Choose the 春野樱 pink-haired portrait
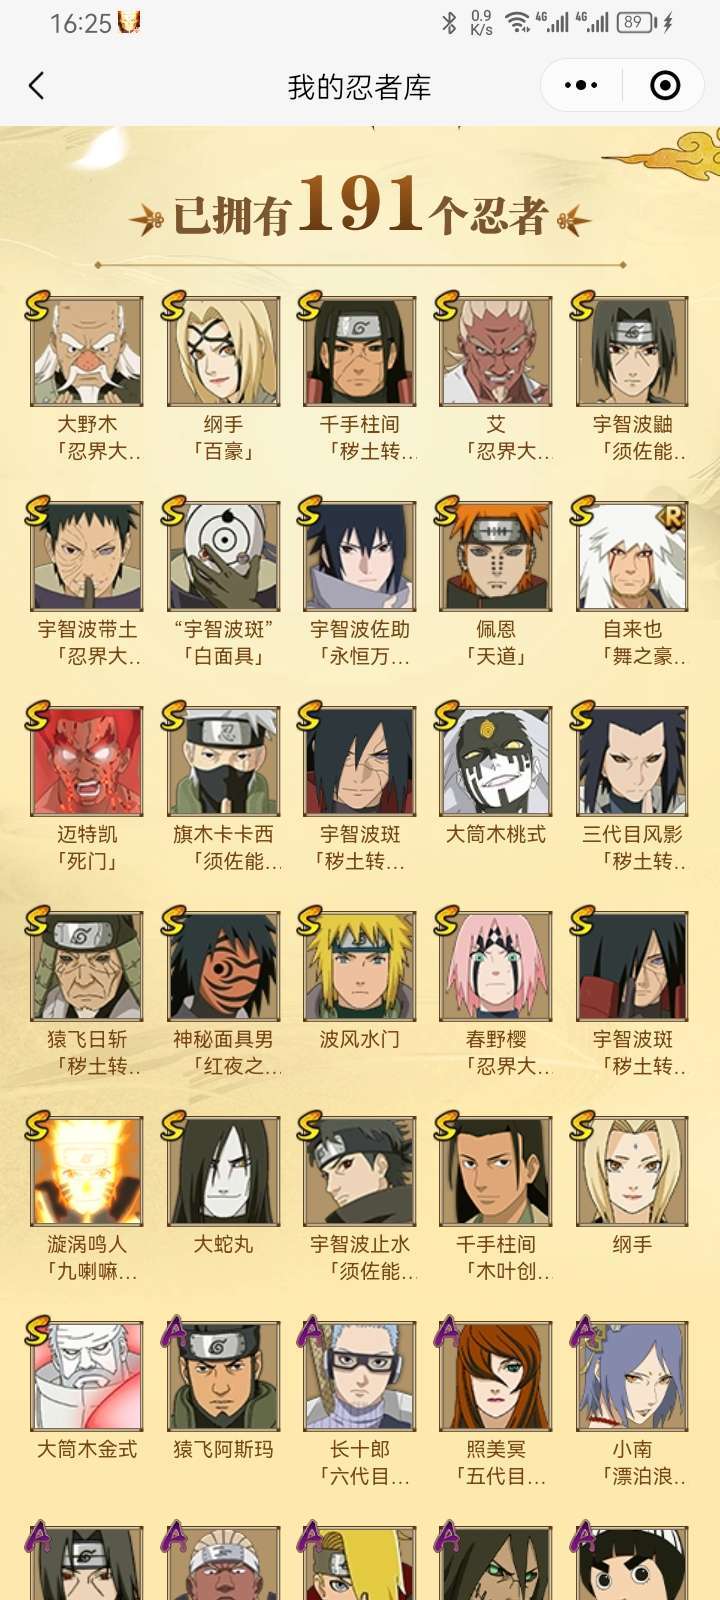The image size is (720, 1600). (496, 966)
